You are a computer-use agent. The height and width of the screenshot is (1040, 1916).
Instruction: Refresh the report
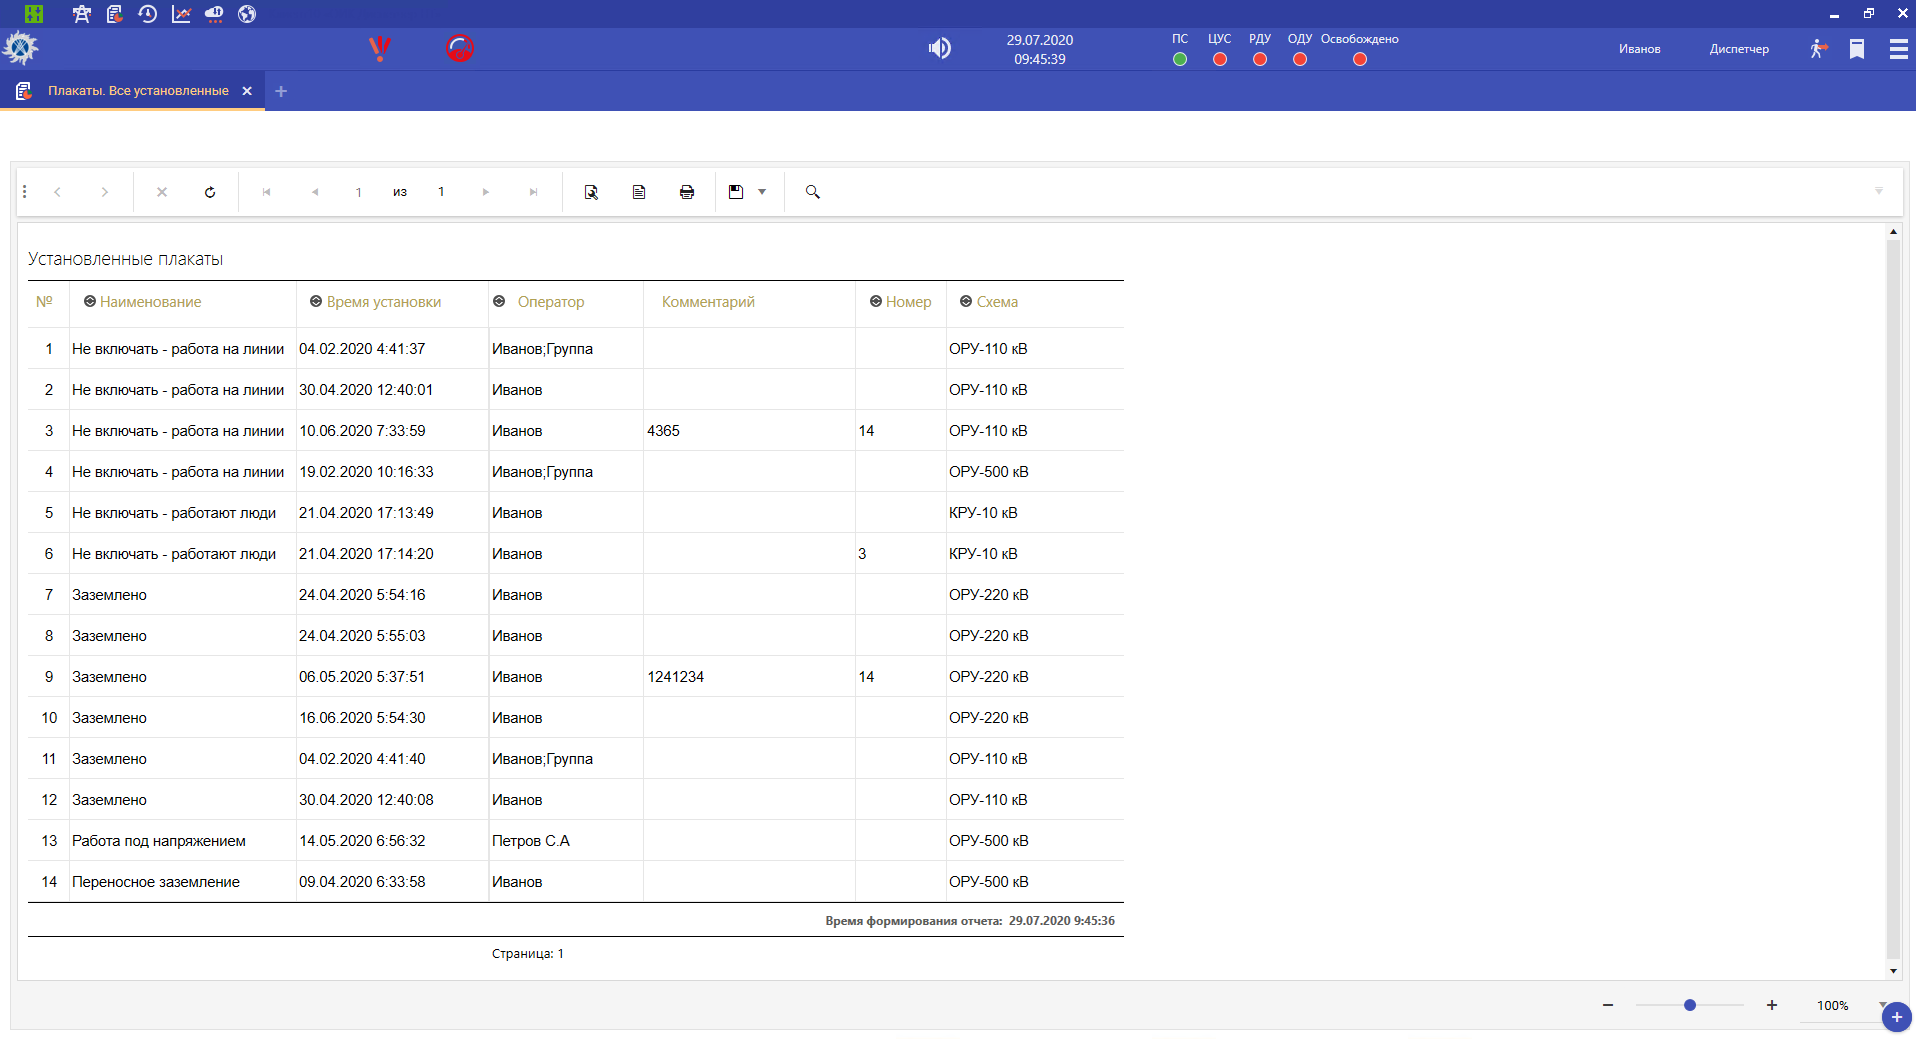(210, 192)
